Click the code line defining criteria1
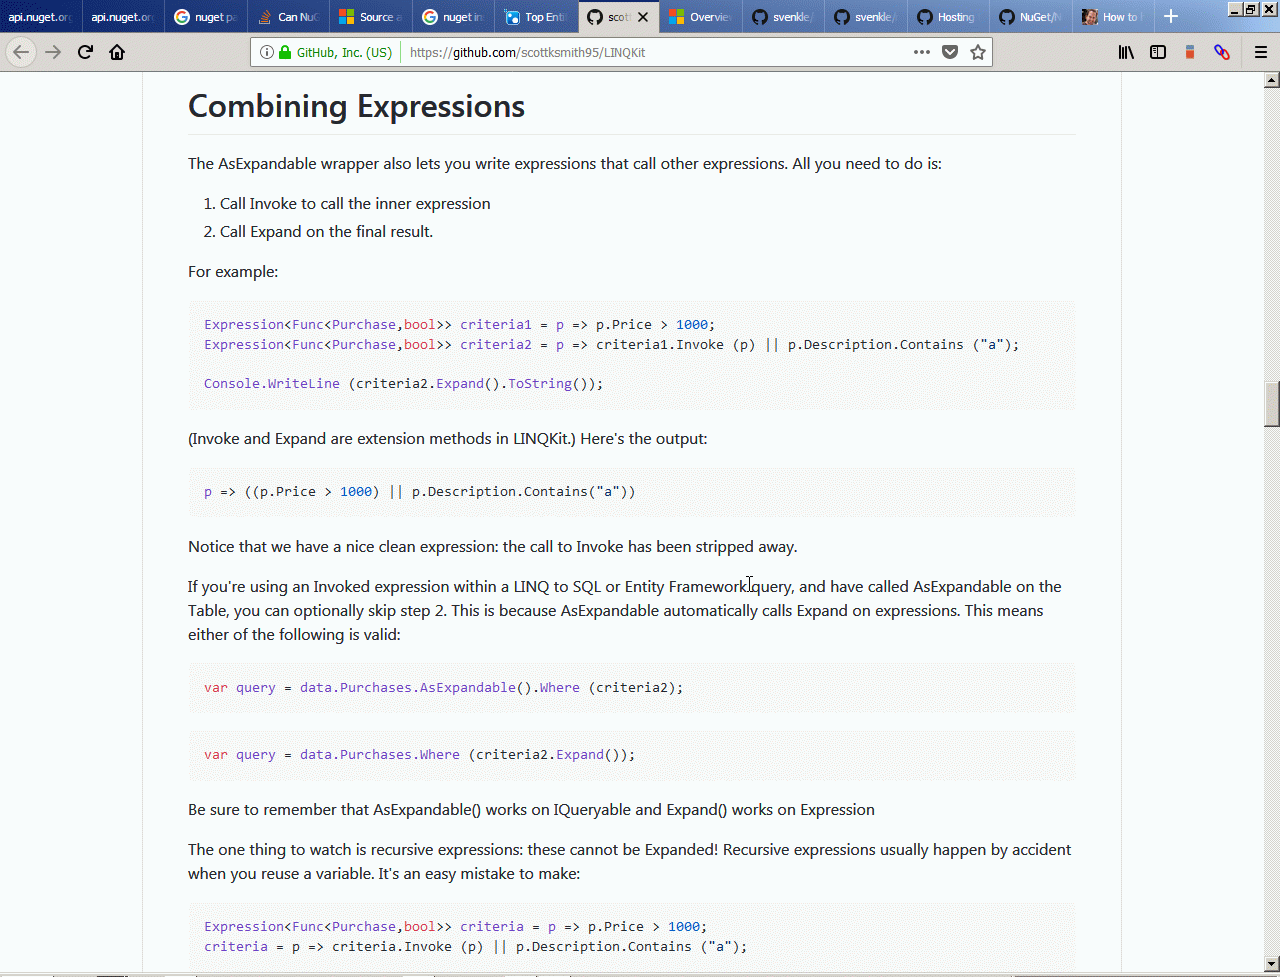Screen dimensions: 1280x977 pos(460,324)
